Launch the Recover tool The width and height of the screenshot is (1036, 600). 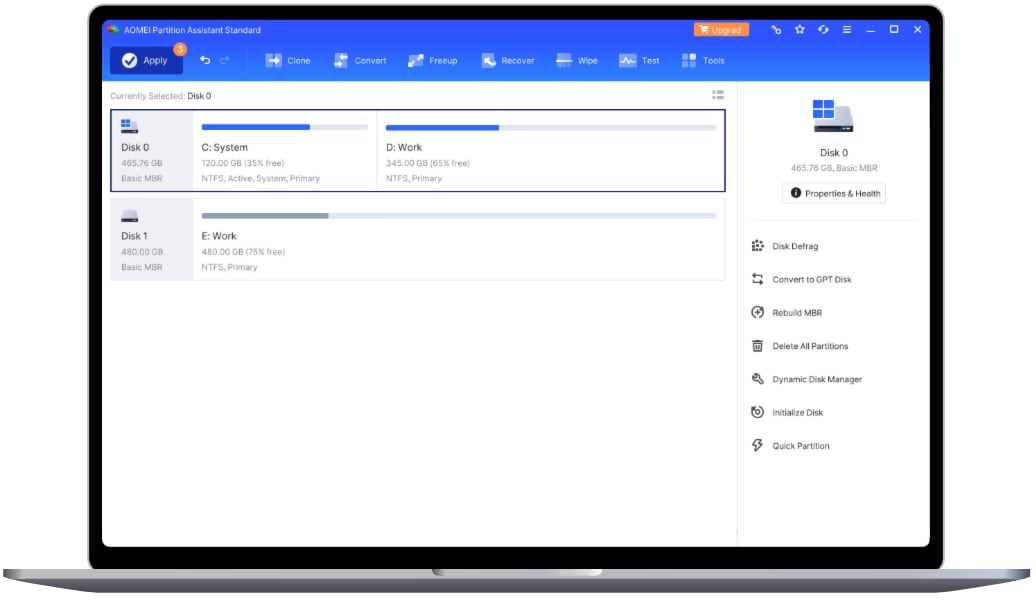510,60
